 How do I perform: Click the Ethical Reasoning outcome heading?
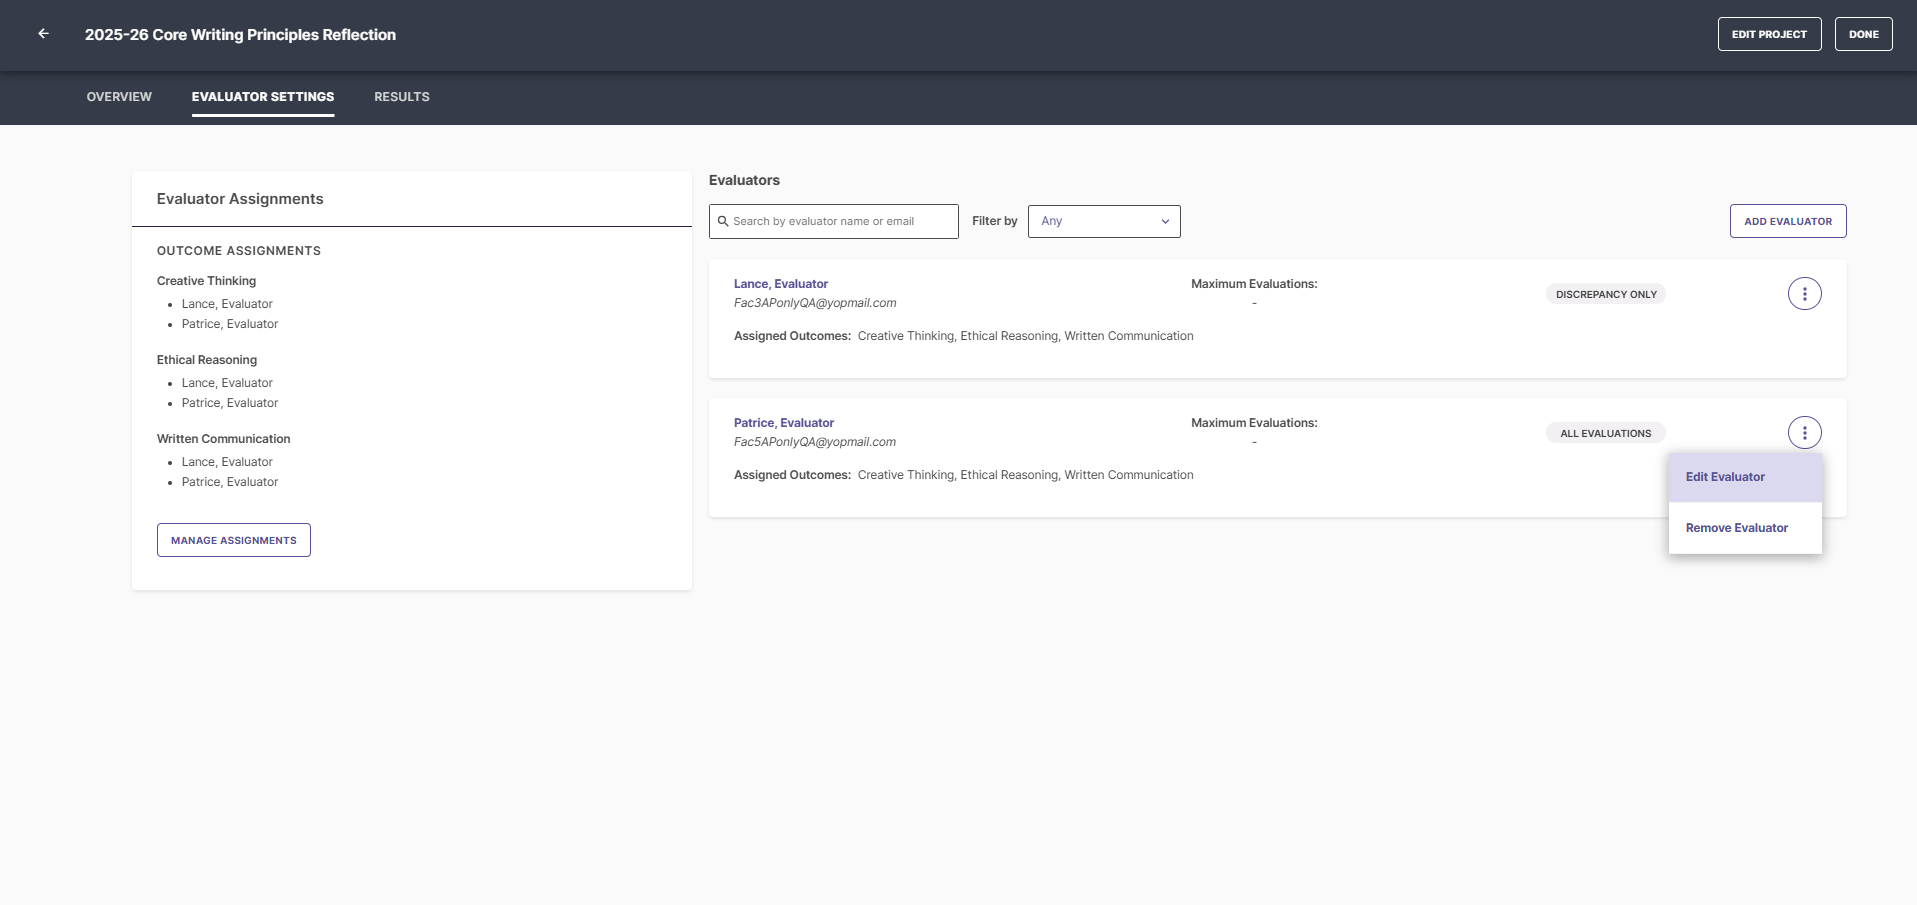(x=207, y=360)
